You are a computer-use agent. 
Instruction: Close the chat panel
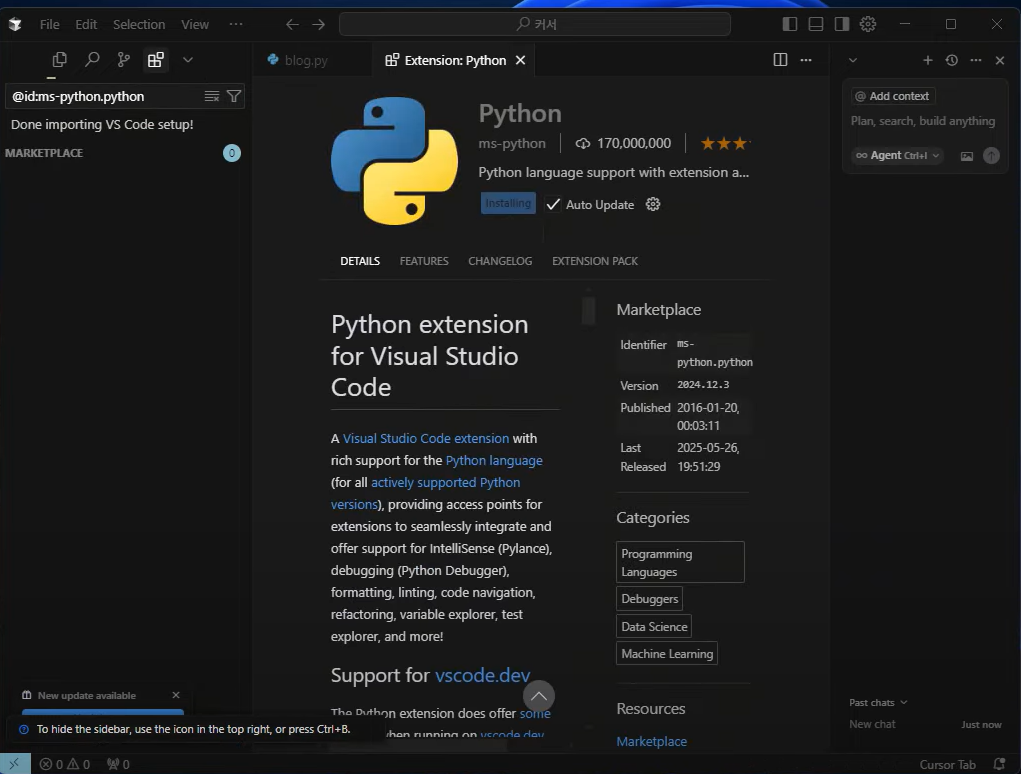click(x=1000, y=61)
